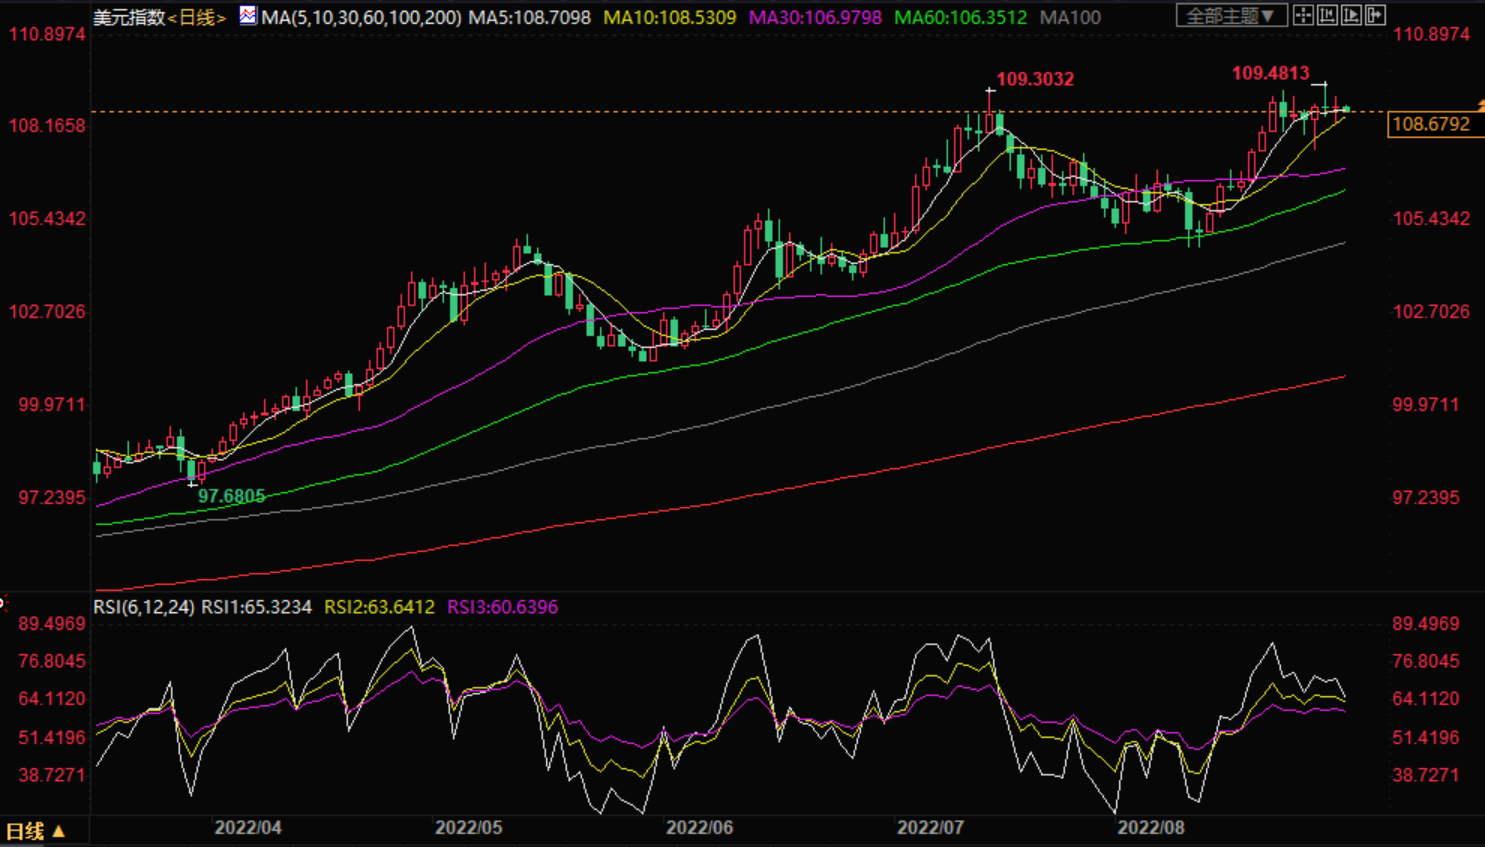Click the green MA60:106.3512 legend

[x=960, y=17]
